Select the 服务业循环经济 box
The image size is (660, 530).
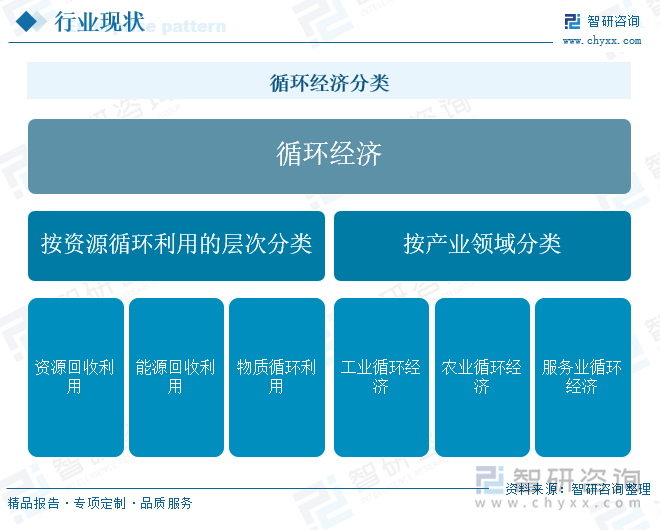click(x=583, y=377)
